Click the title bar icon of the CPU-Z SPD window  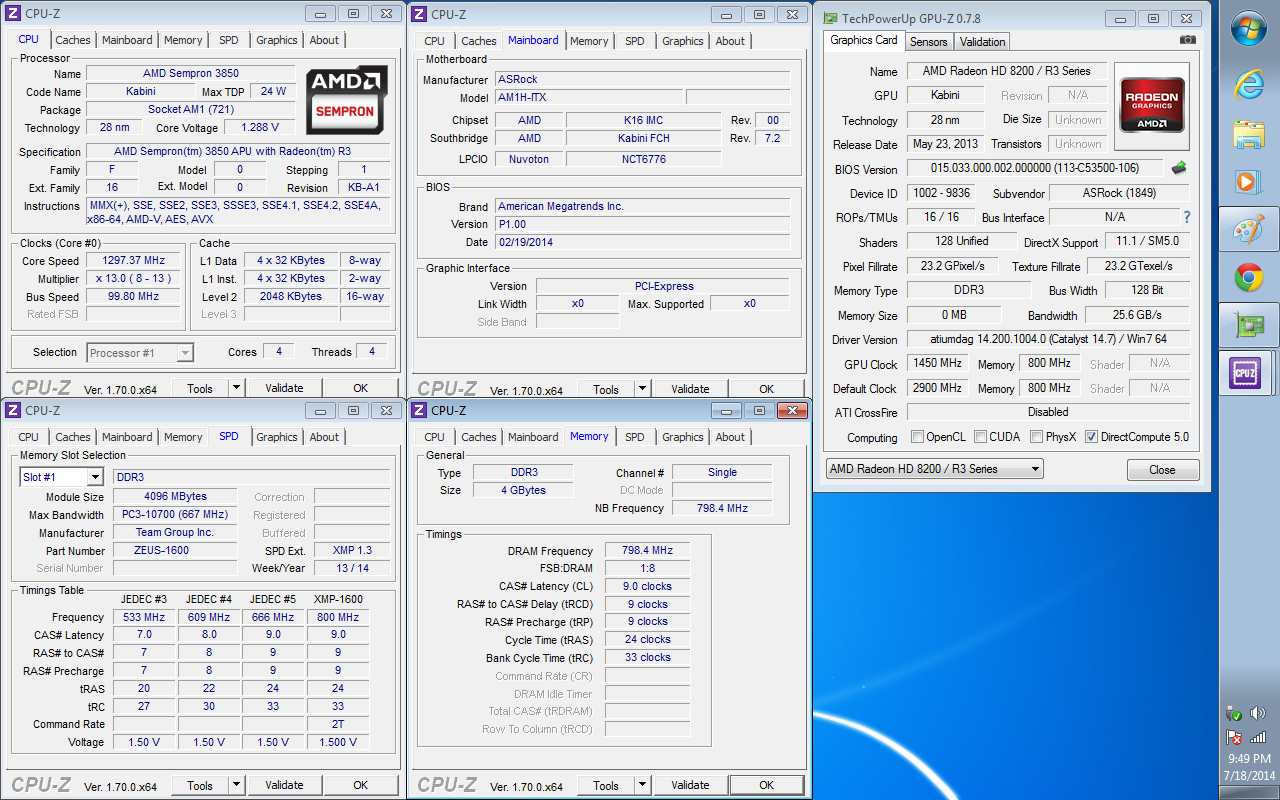(14, 410)
